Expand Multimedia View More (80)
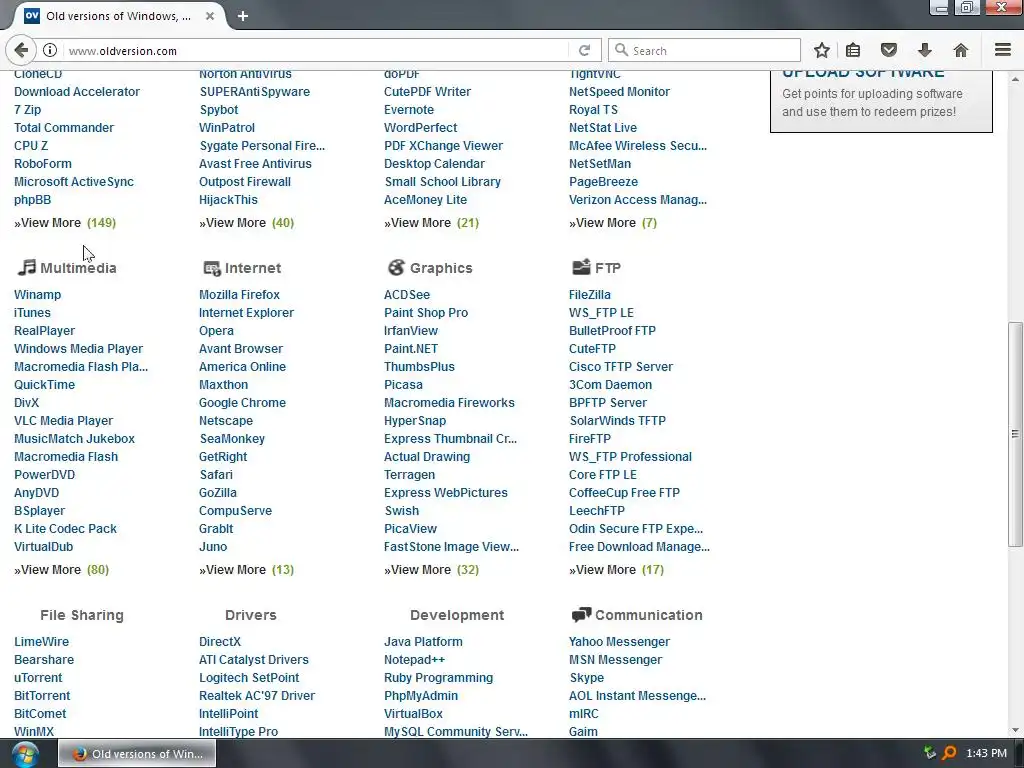 click(61, 569)
